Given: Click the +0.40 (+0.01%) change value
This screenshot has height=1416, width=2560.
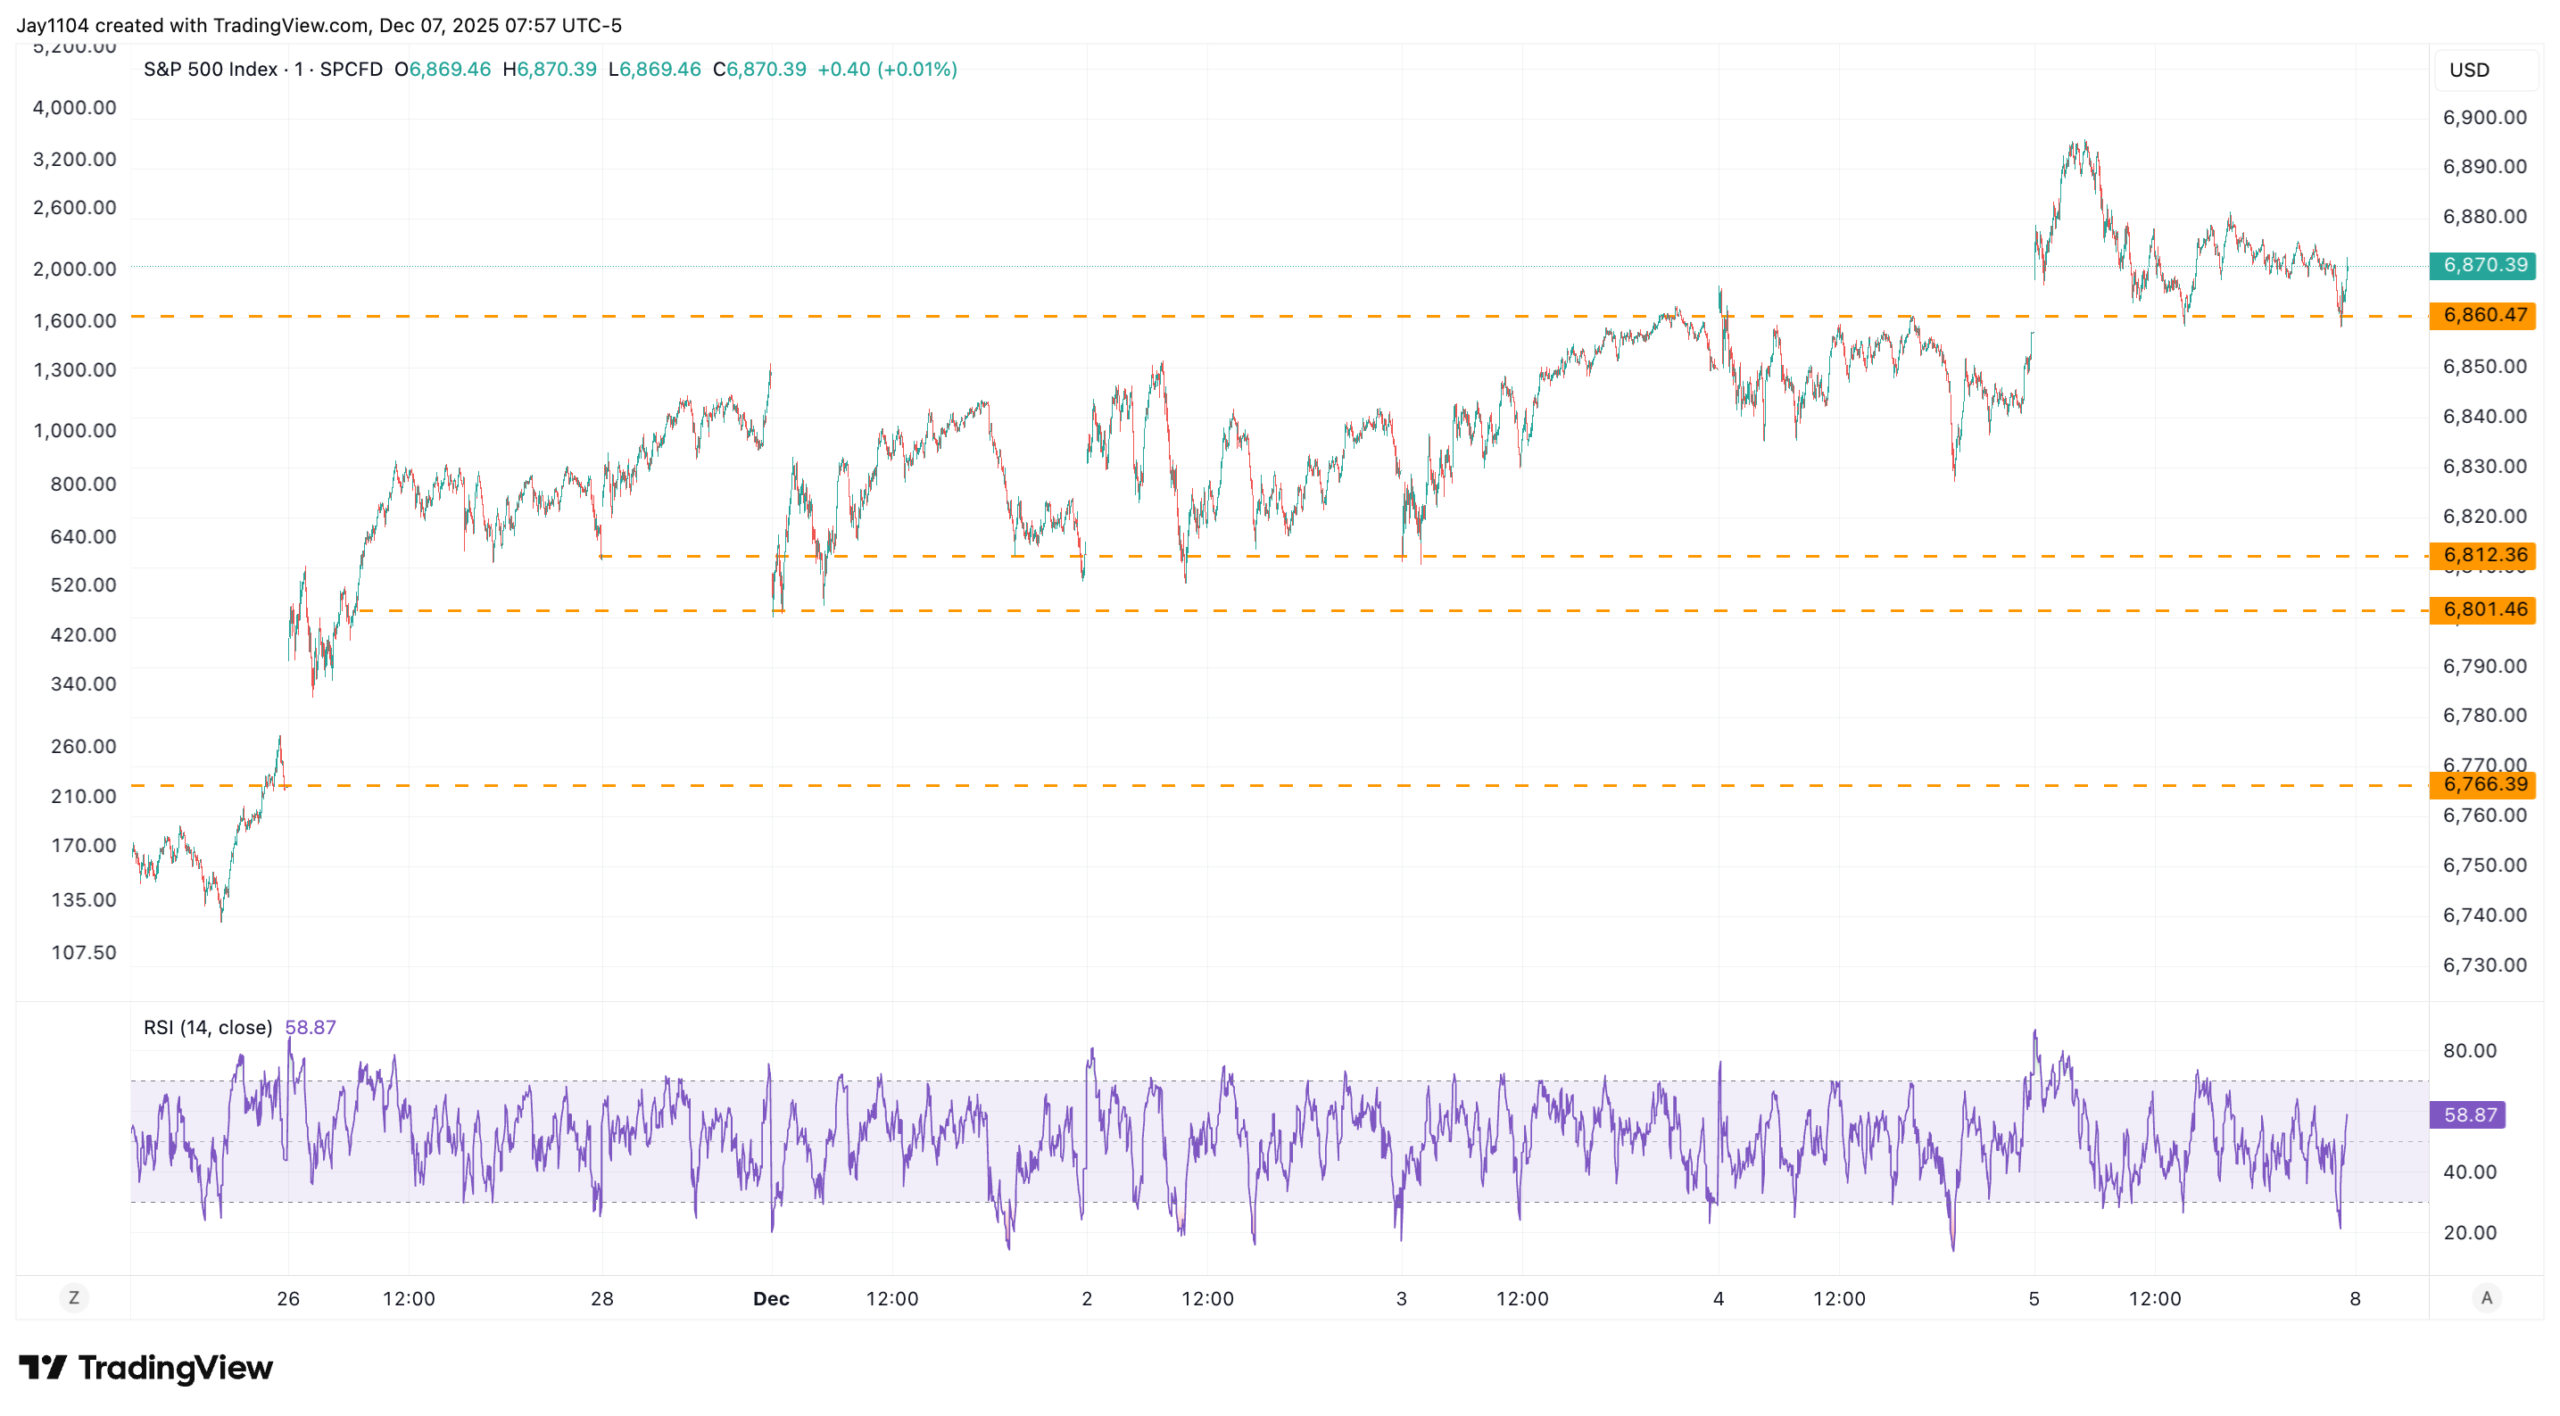Looking at the screenshot, I should [887, 69].
